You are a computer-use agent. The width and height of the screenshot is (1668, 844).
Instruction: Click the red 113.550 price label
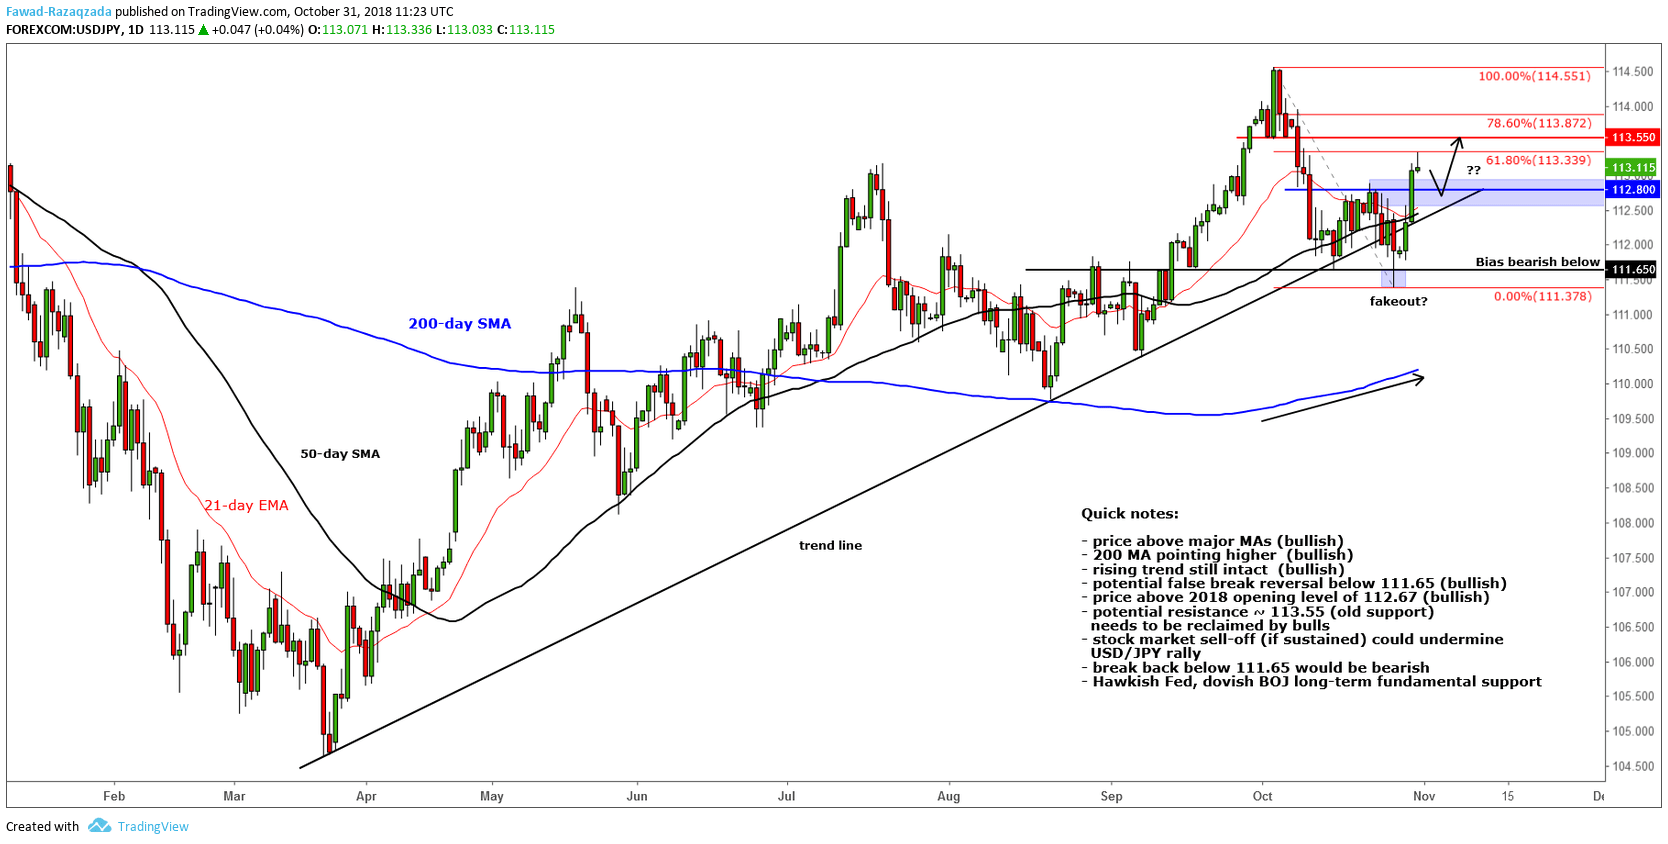pos(1633,137)
